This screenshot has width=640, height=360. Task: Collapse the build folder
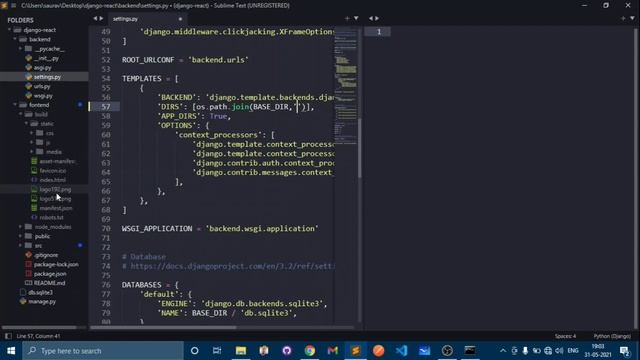pyautogui.click(x=20, y=114)
